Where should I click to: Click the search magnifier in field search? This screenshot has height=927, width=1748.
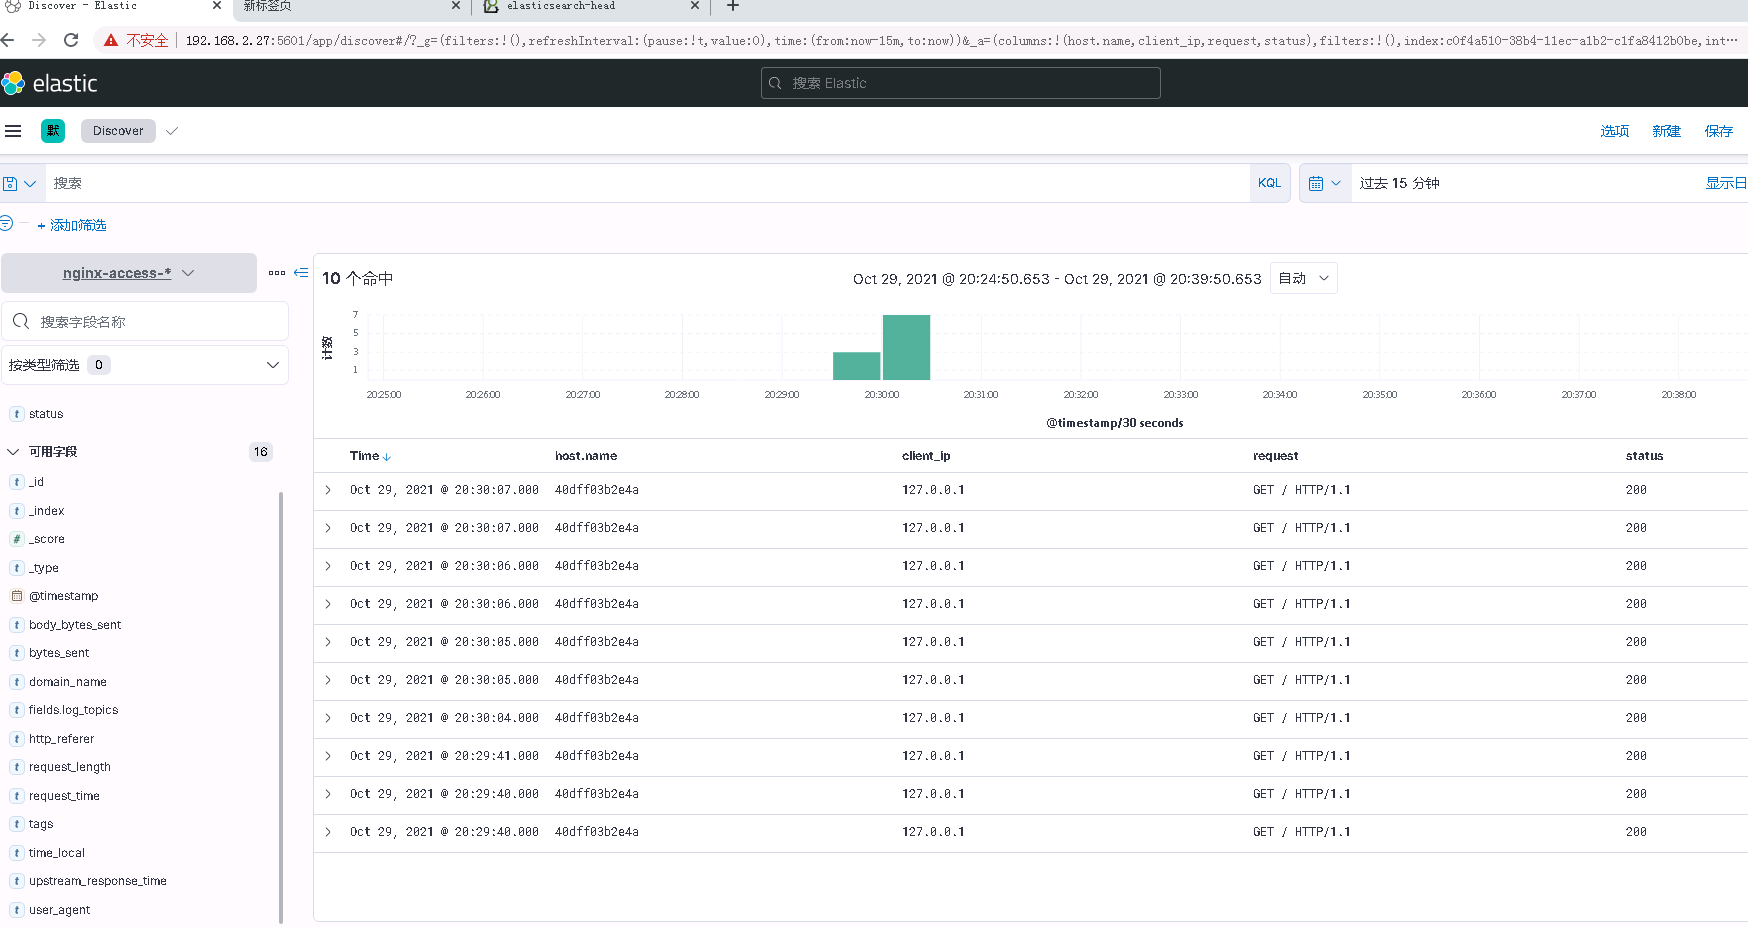pyautogui.click(x=21, y=321)
